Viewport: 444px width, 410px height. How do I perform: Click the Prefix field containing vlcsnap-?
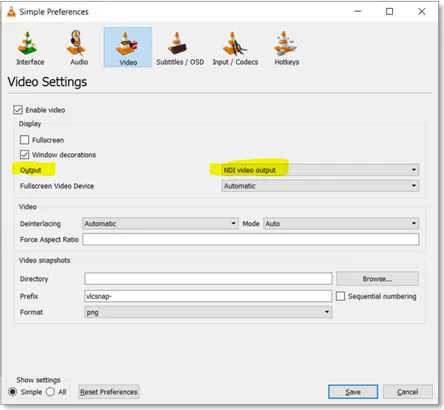coord(208,296)
